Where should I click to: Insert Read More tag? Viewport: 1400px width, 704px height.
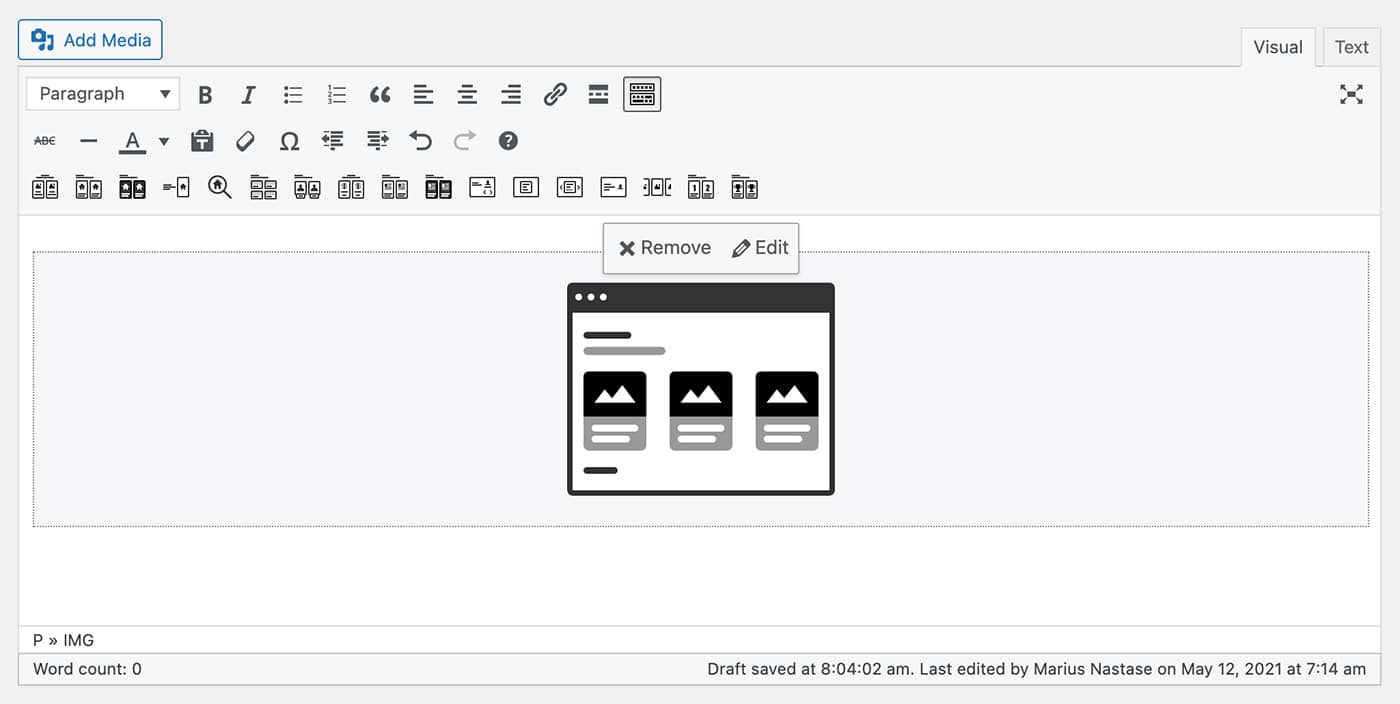[598, 95]
